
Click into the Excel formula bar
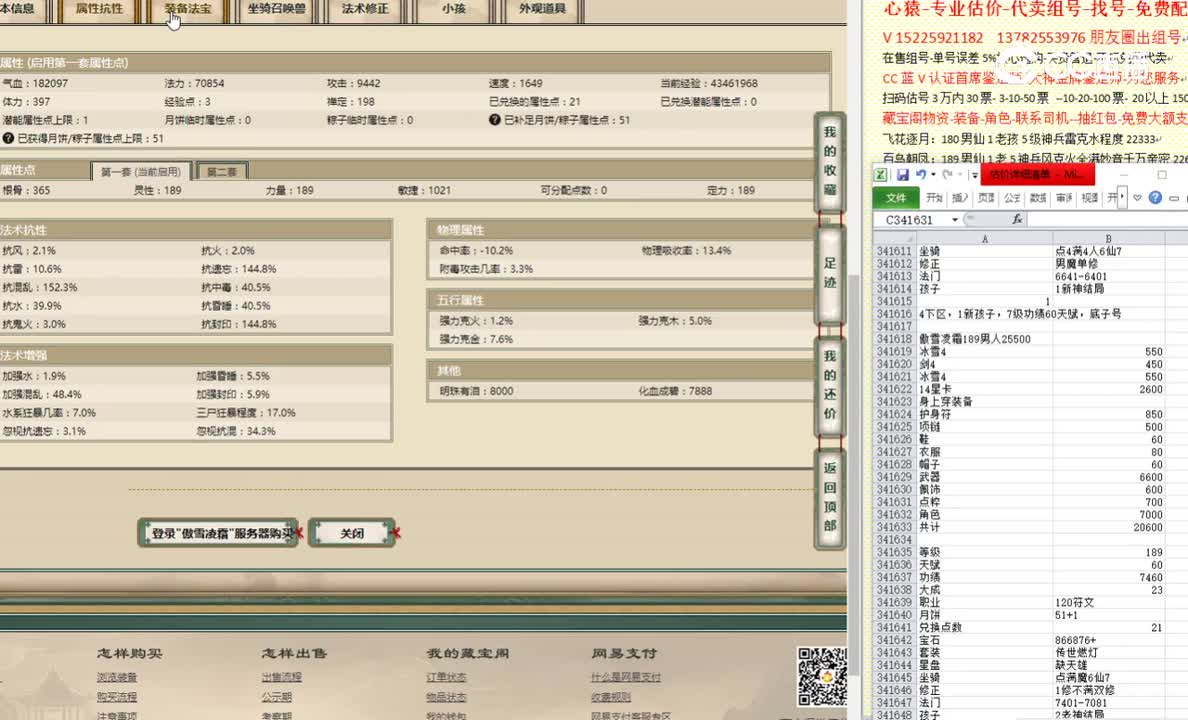1108,219
